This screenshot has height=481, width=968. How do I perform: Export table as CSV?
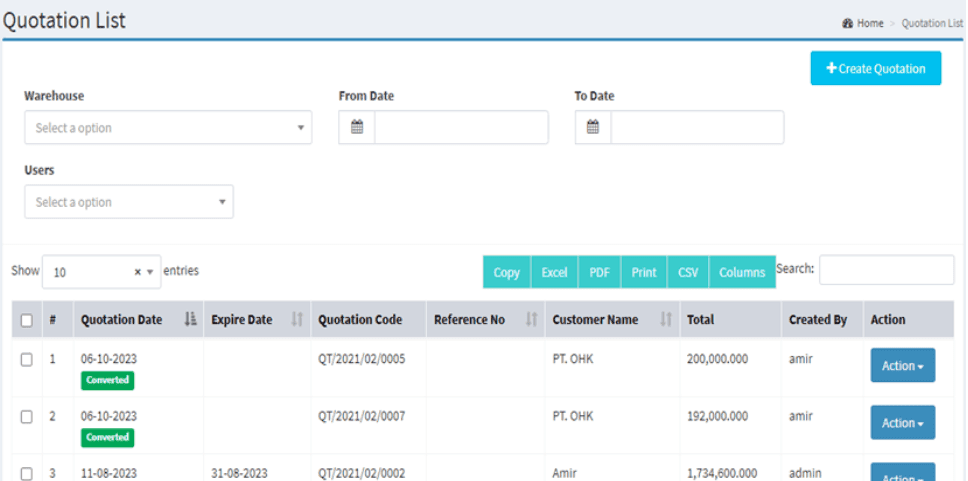(688, 272)
